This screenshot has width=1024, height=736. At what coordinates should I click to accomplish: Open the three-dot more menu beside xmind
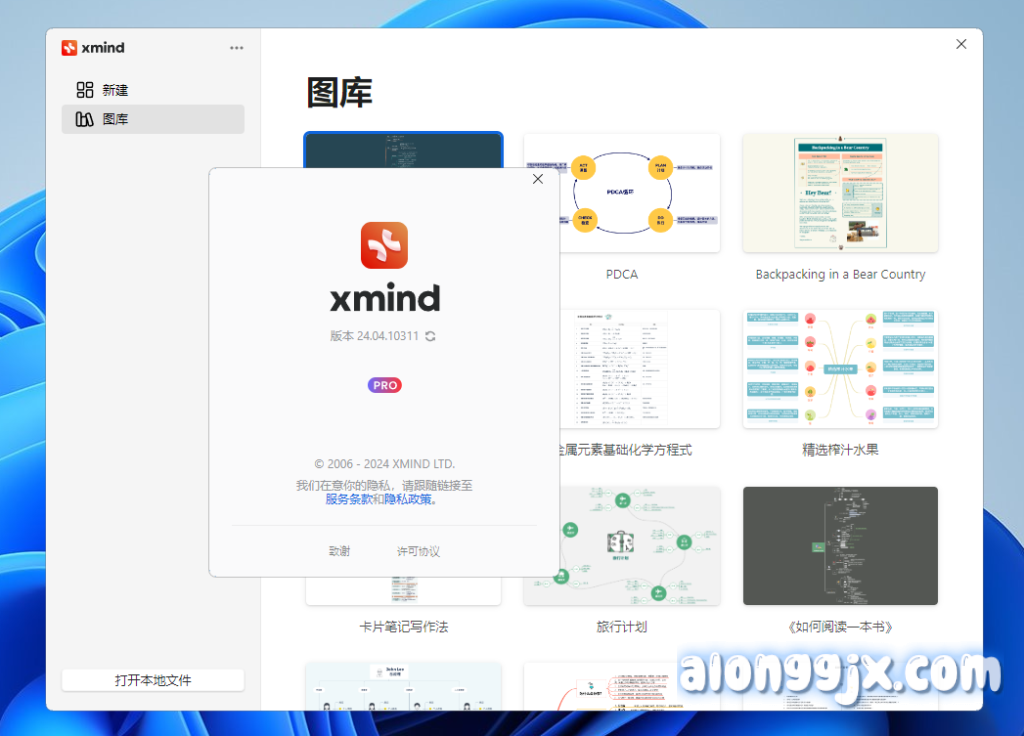236,48
